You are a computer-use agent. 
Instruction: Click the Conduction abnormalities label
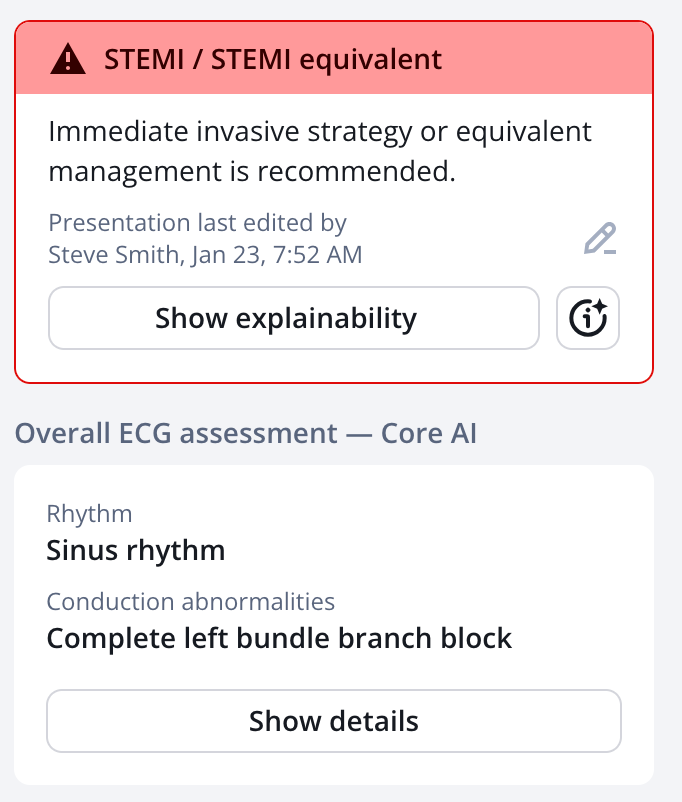(190, 602)
